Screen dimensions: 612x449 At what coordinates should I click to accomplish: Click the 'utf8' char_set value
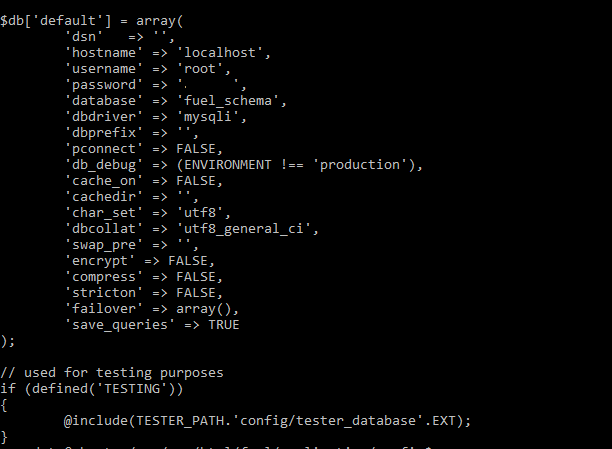pos(200,213)
